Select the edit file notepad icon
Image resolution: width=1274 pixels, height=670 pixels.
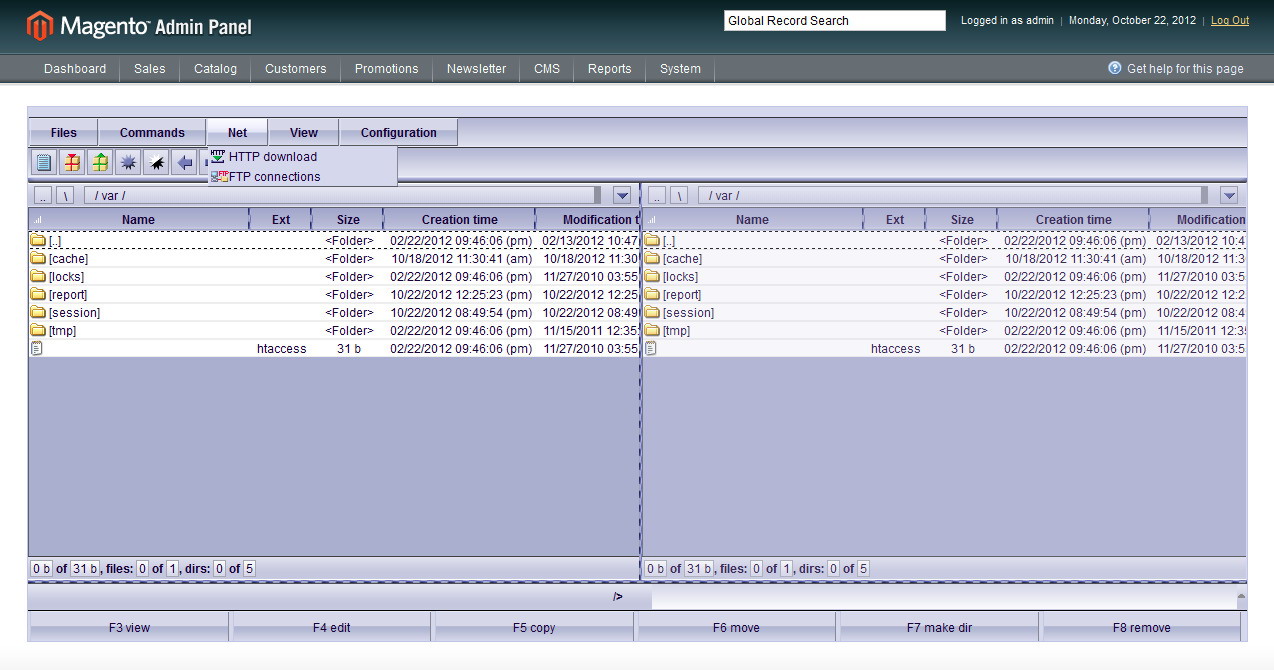[42, 161]
